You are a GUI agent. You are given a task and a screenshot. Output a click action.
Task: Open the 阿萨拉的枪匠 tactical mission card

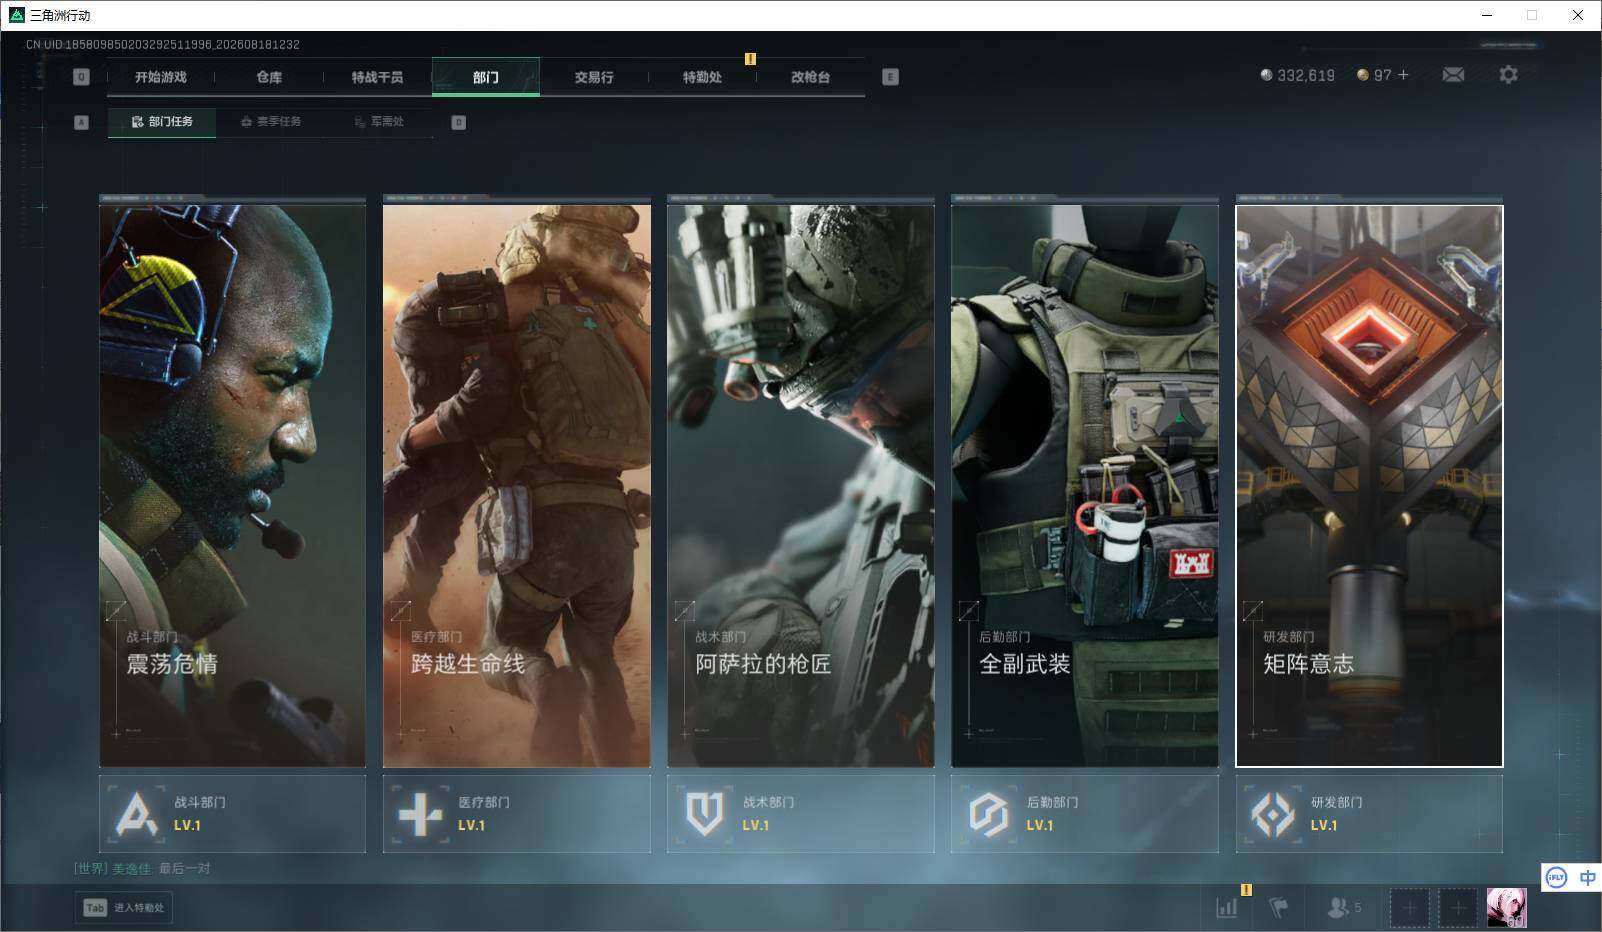click(801, 486)
